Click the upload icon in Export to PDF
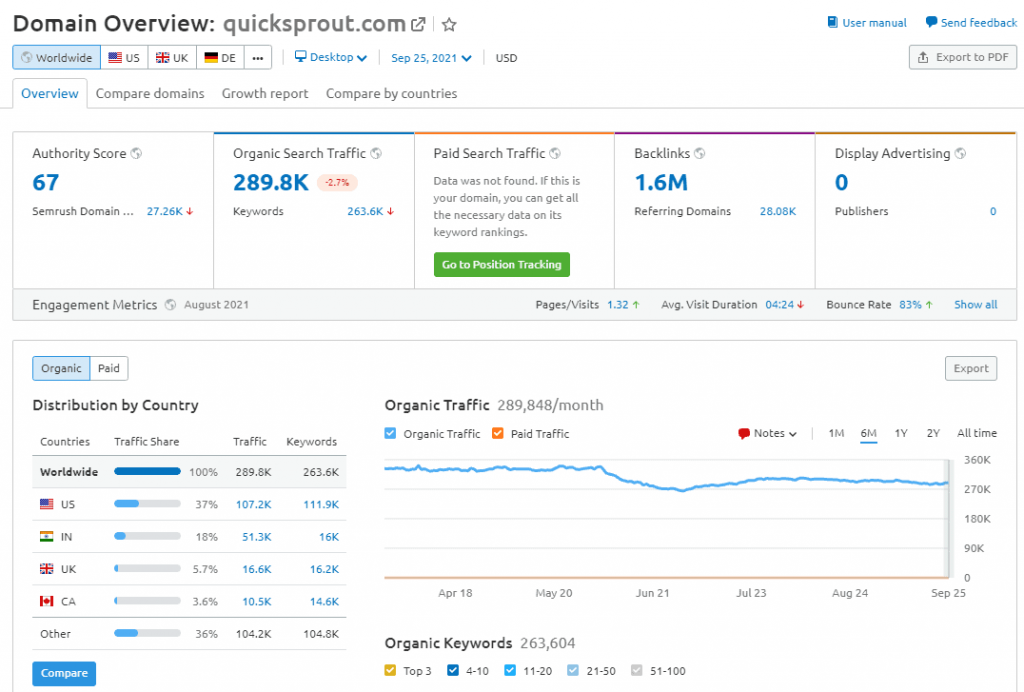The height and width of the screenshot is (692, 1024). click(x=923, y=57)
